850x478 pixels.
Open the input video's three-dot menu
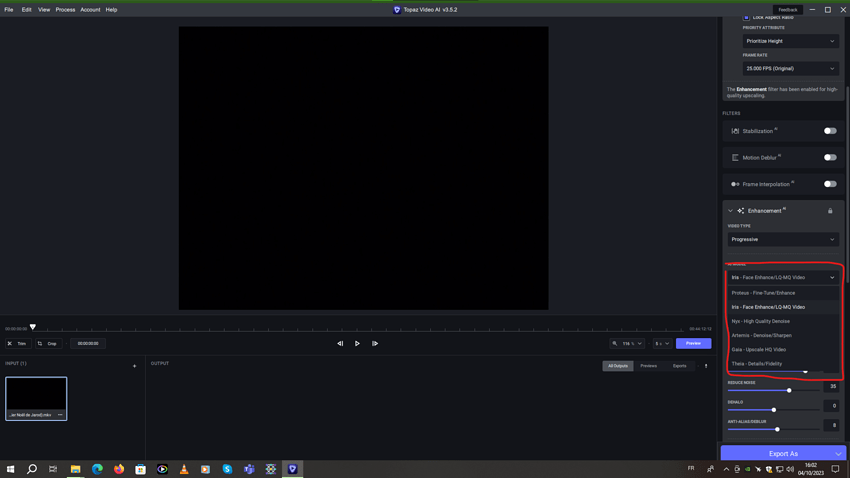coord(60,415)
